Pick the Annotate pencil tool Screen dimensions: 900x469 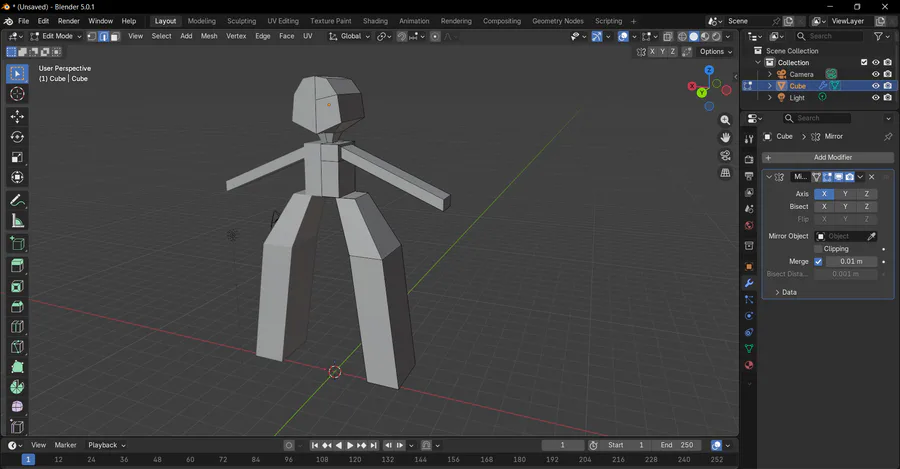[x=17, y=200]
